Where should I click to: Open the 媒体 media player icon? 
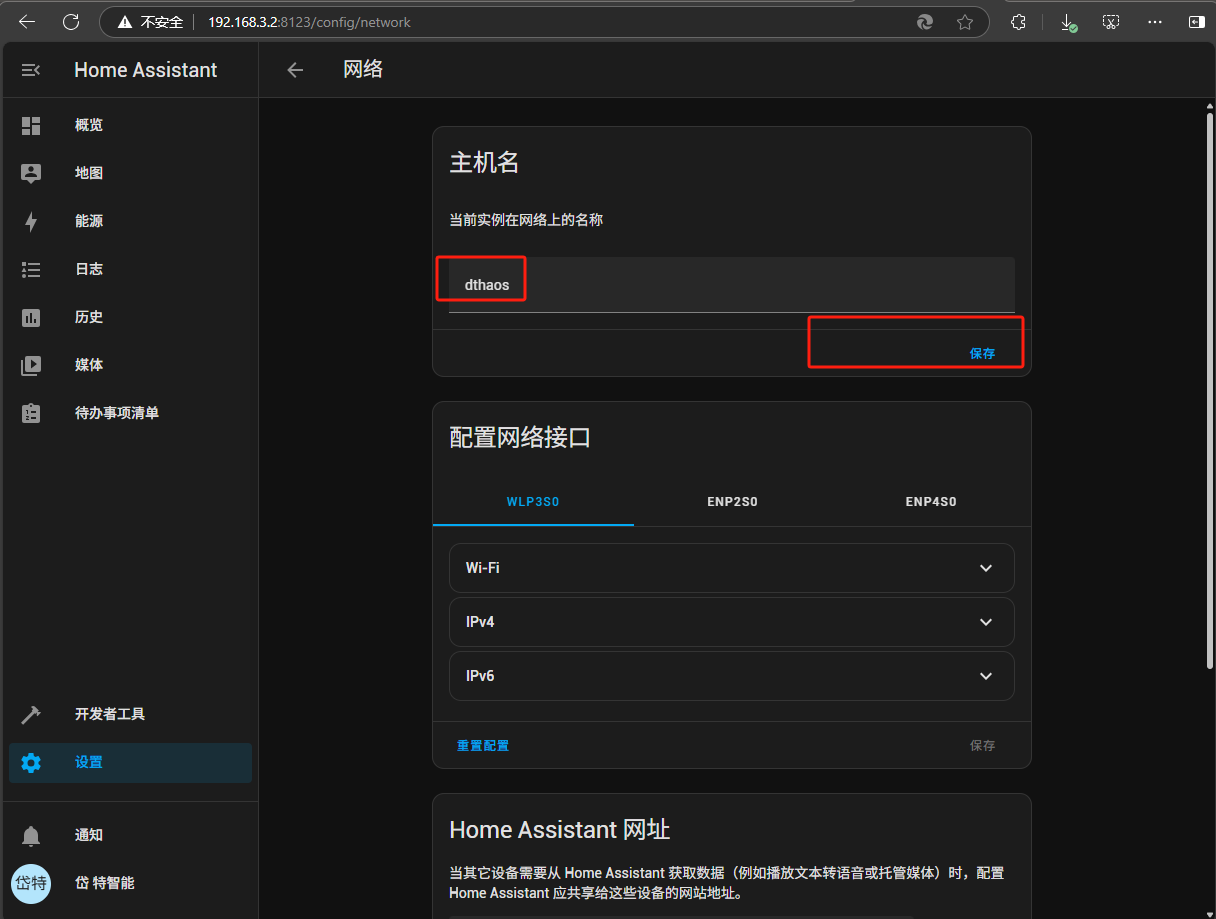(x=31, y=365)
